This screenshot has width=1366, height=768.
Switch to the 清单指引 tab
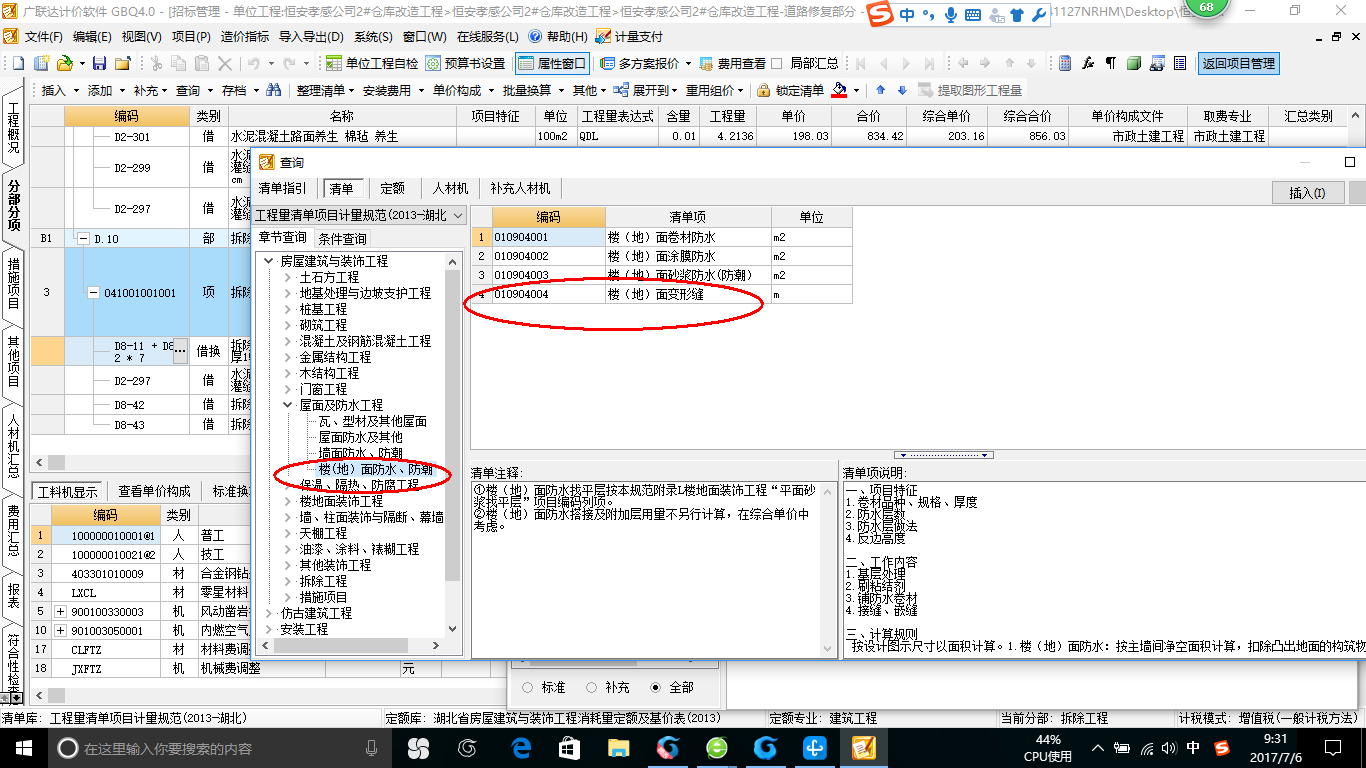coord(283,188)
